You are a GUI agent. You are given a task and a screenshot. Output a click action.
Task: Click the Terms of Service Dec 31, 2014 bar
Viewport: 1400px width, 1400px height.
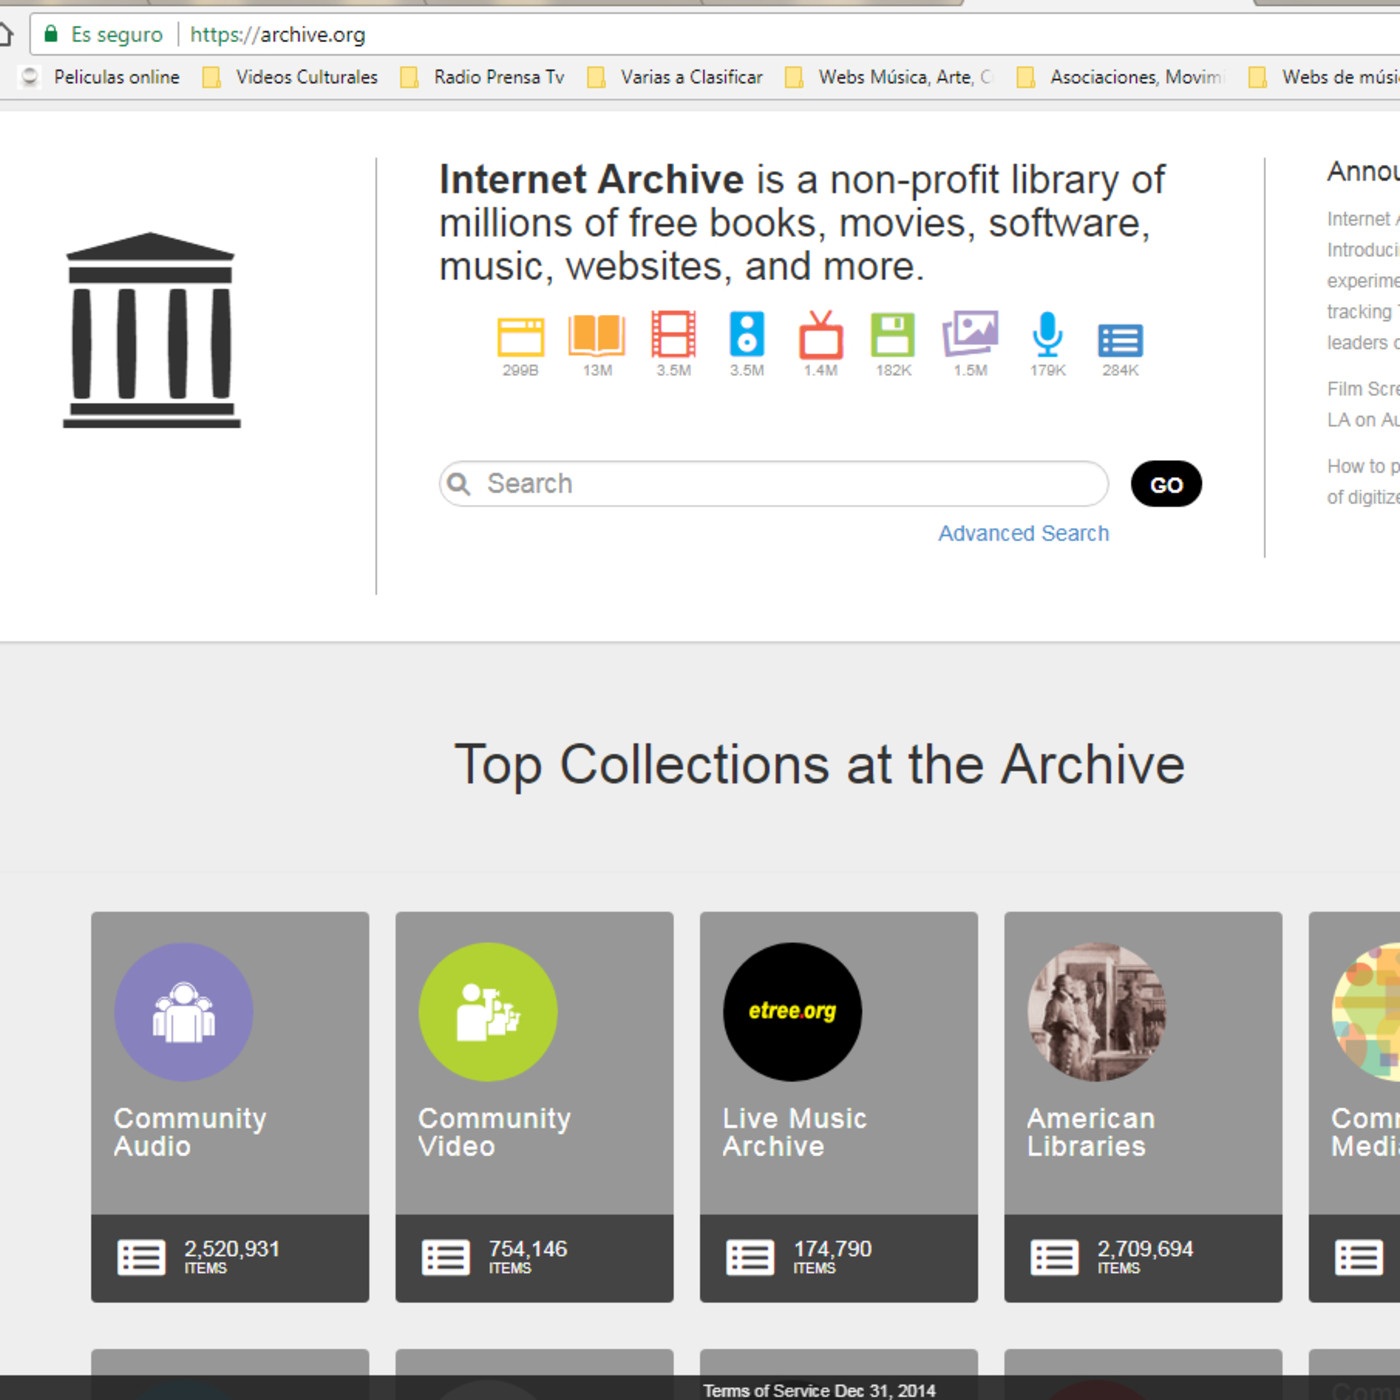(819, 1390)
